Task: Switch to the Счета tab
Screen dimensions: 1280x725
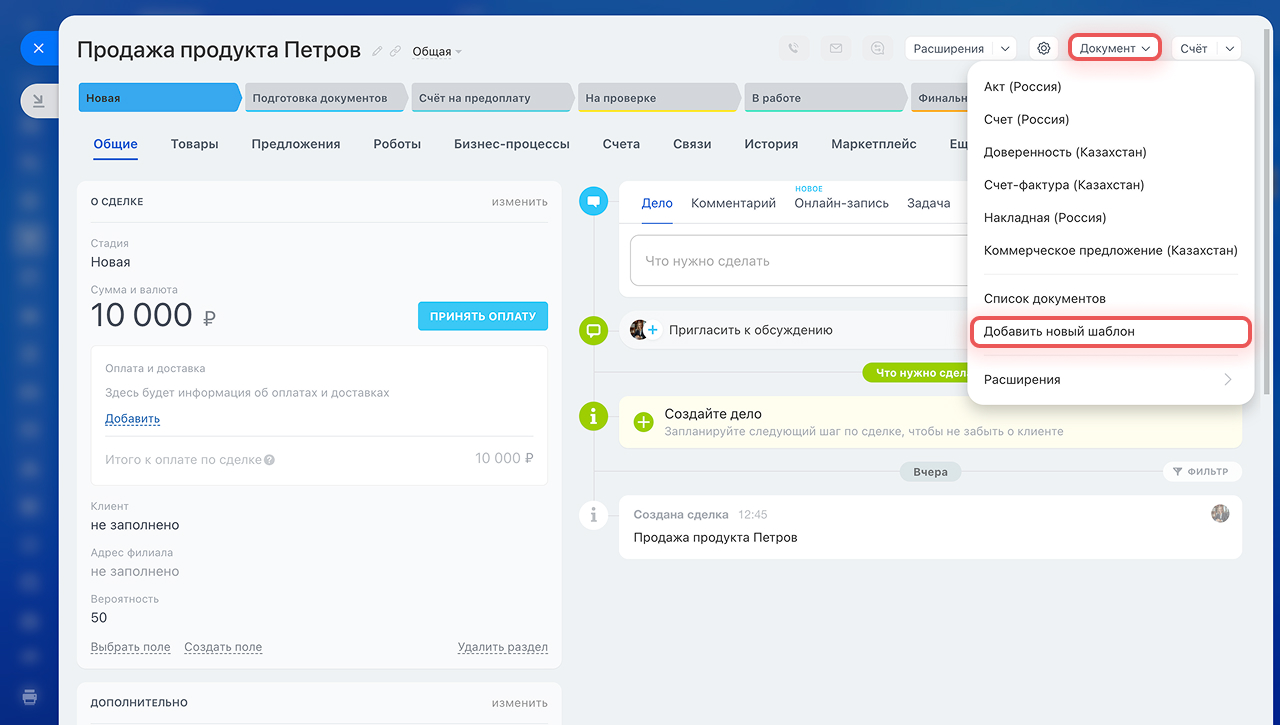Action: pyautogui.click(x=621, y=144)
